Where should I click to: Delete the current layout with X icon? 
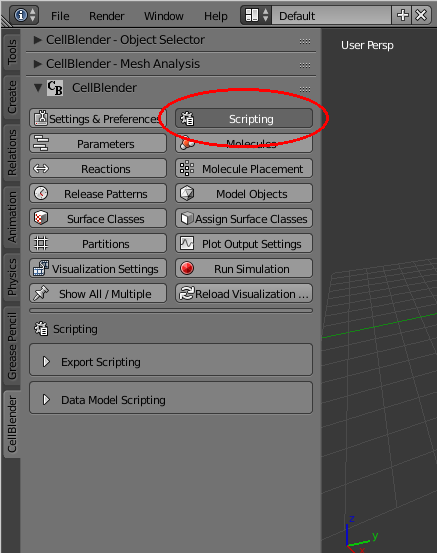coord(421,16)
